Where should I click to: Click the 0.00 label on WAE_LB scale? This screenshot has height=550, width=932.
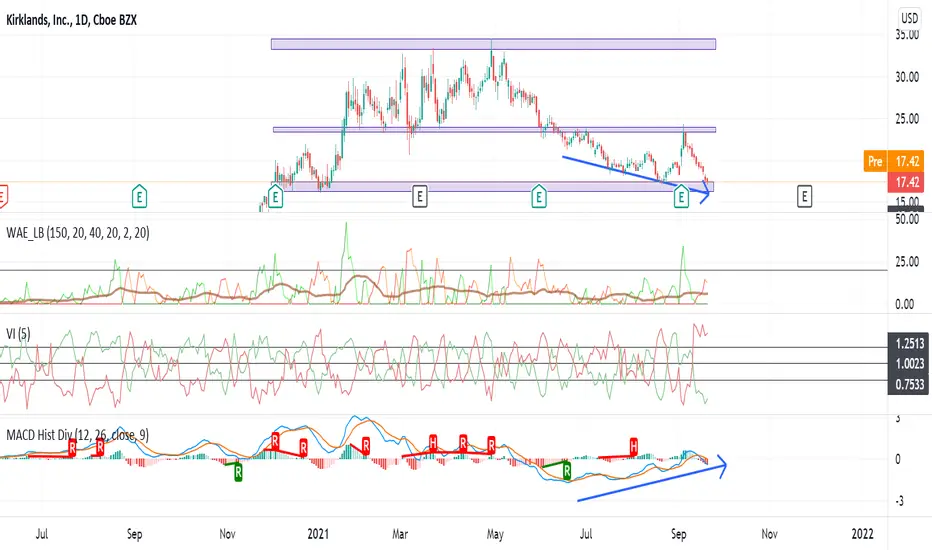click(x=905, y=304)
